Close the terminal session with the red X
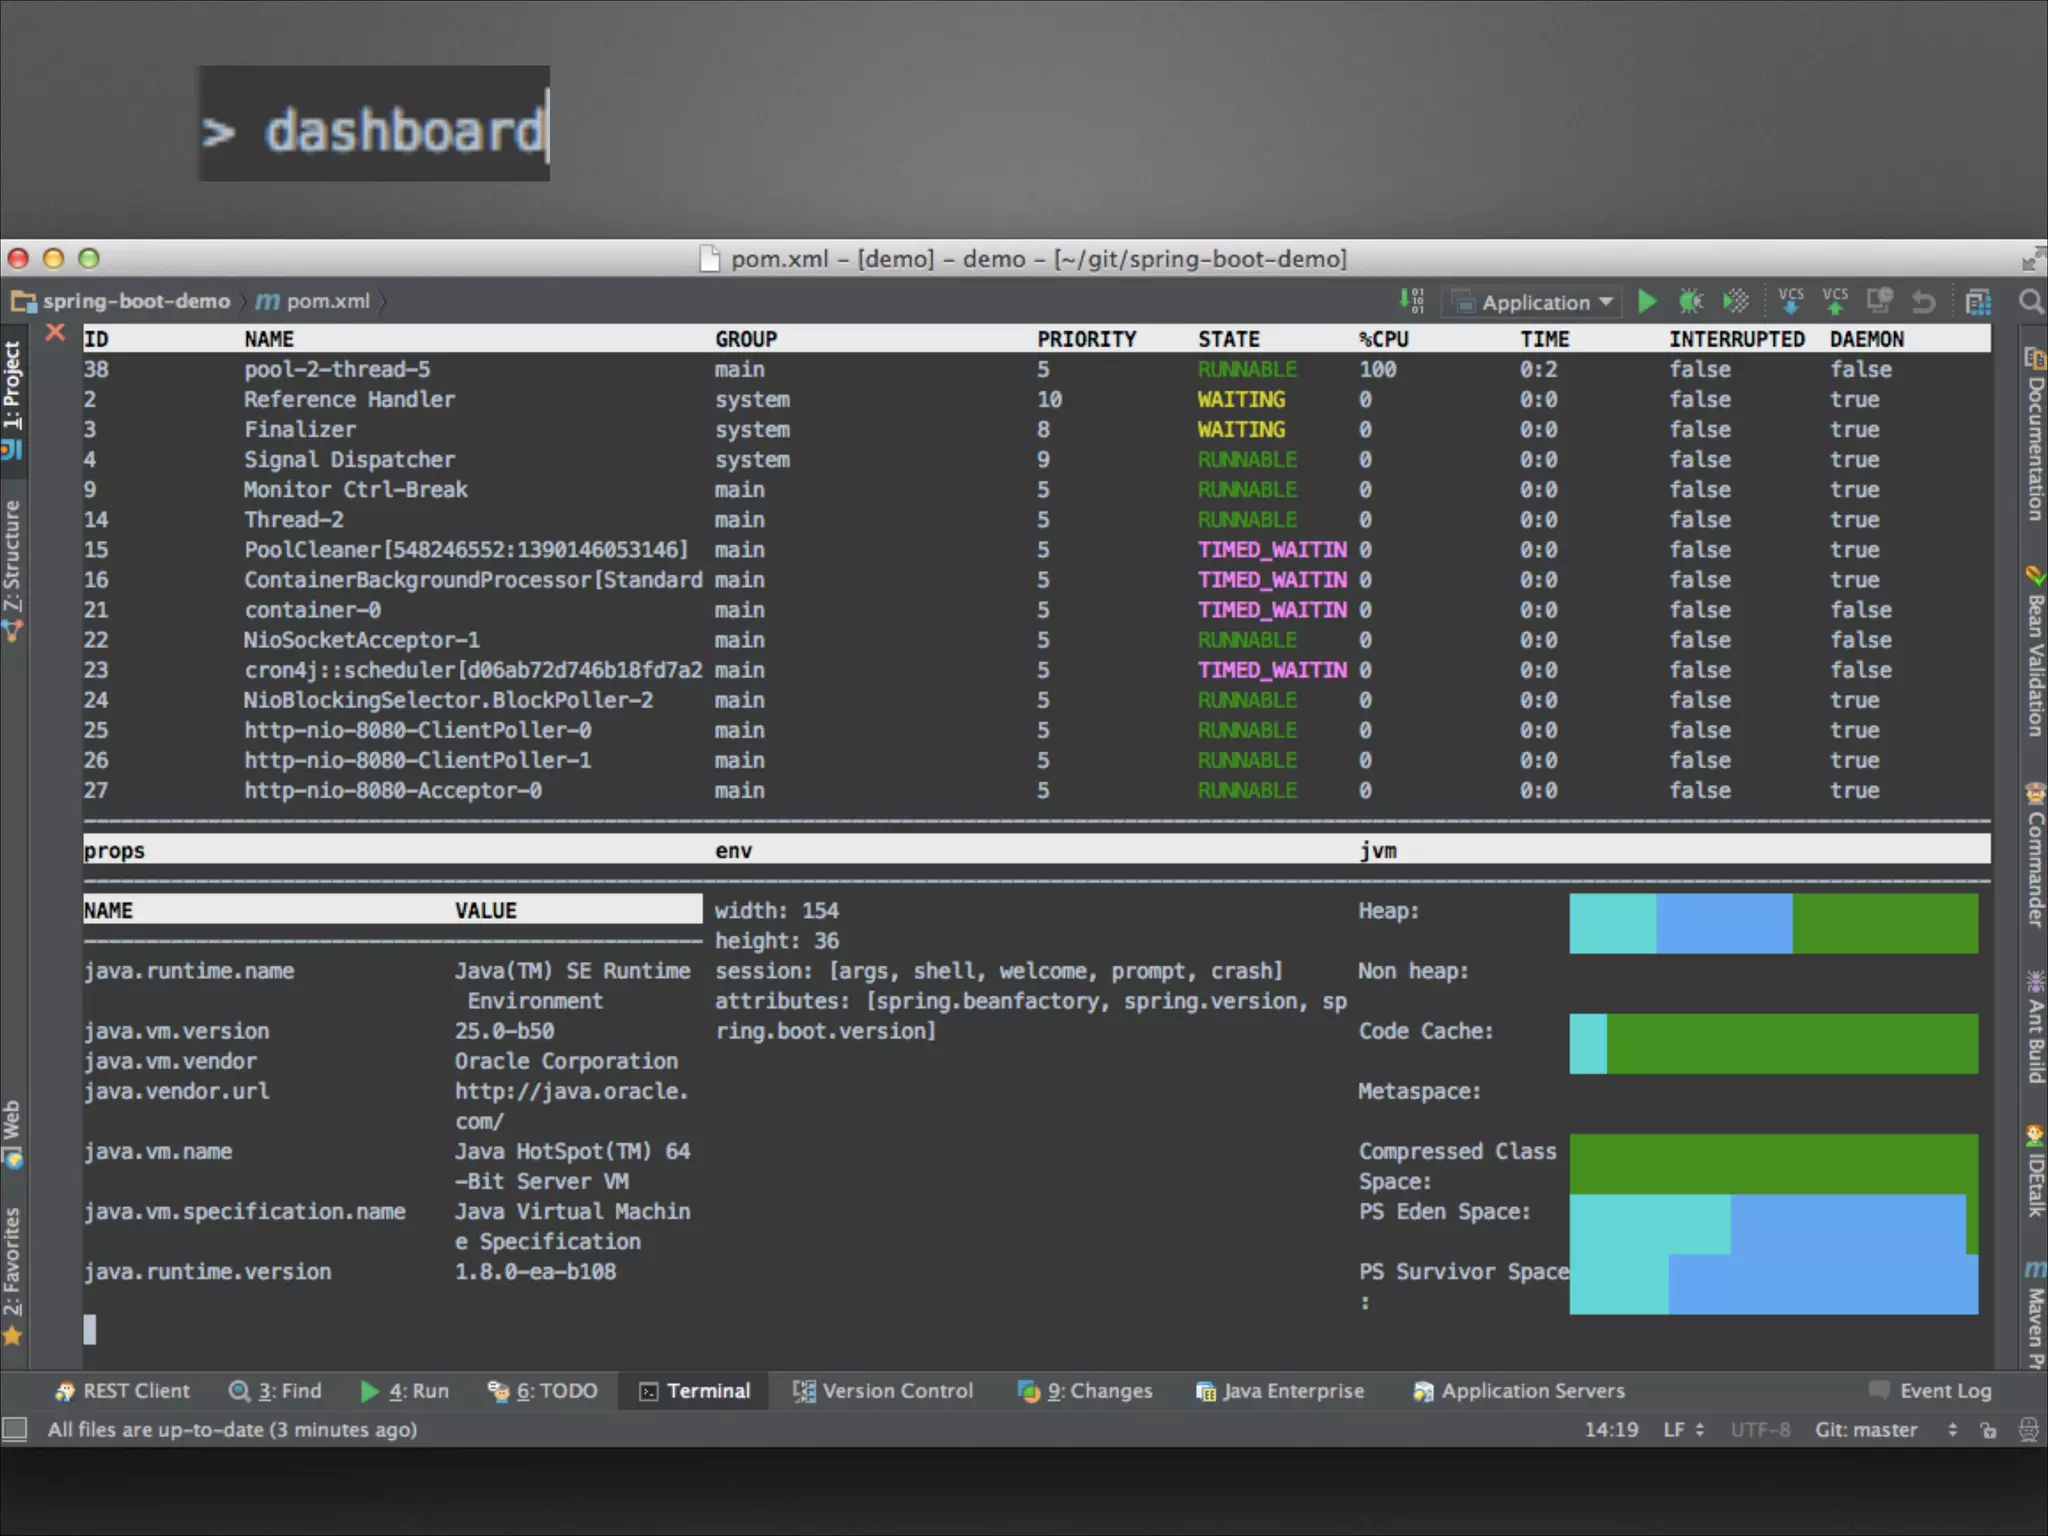The height and width of the screenshot is (1536, 2048). coord(56,333)
